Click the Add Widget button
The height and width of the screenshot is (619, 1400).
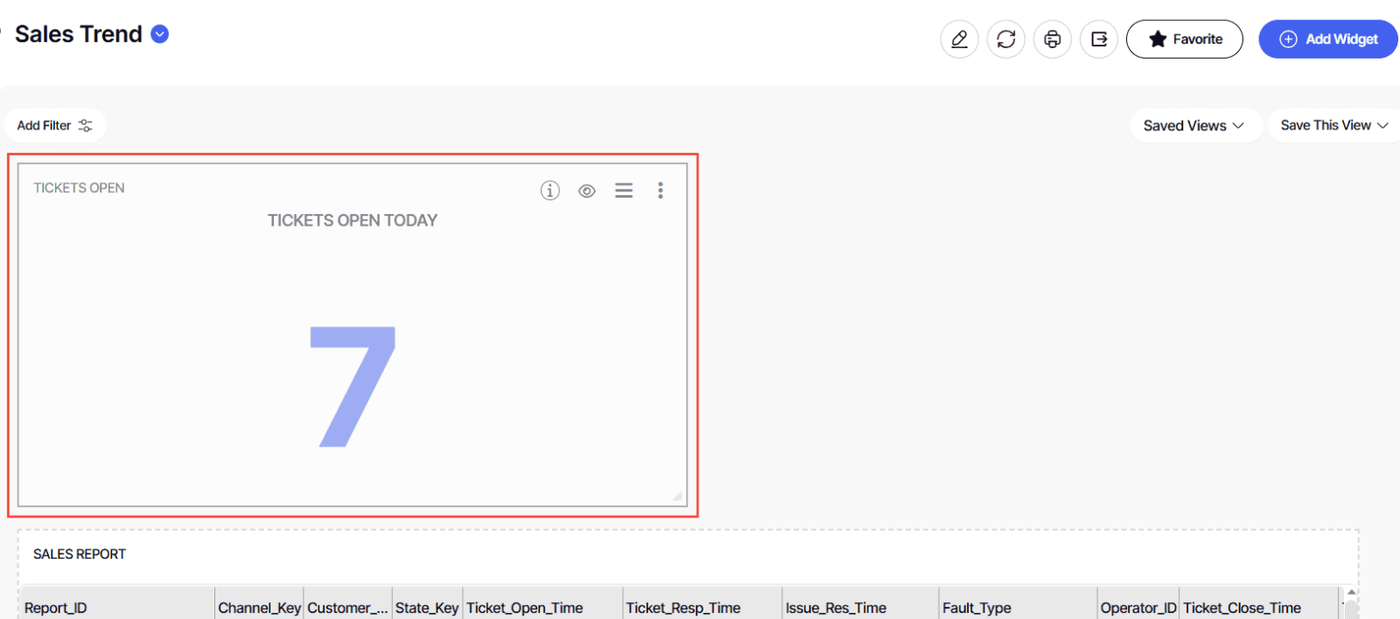(x=1328, y=39)
